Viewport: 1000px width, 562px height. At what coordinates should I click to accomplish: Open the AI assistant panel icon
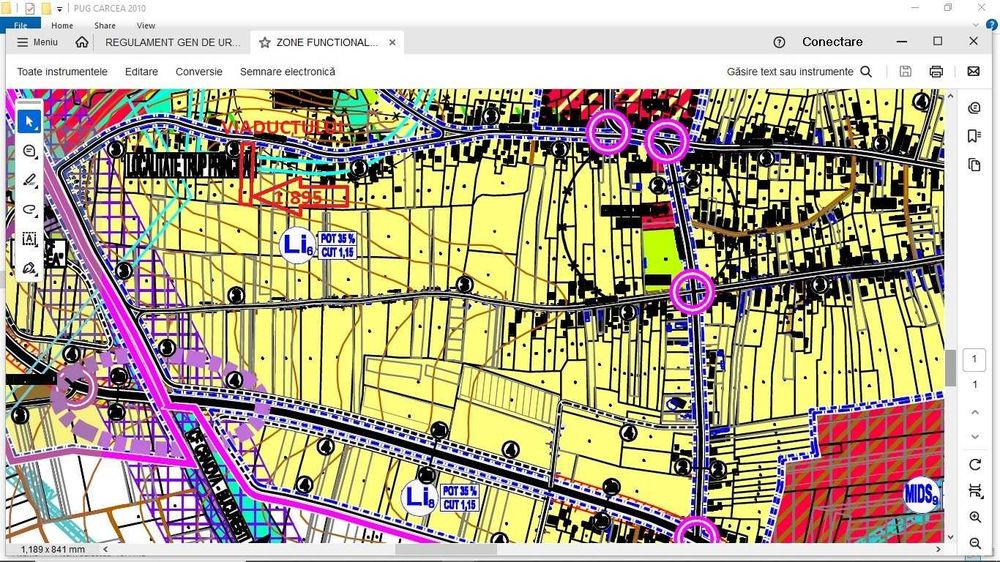pos(974,108)
